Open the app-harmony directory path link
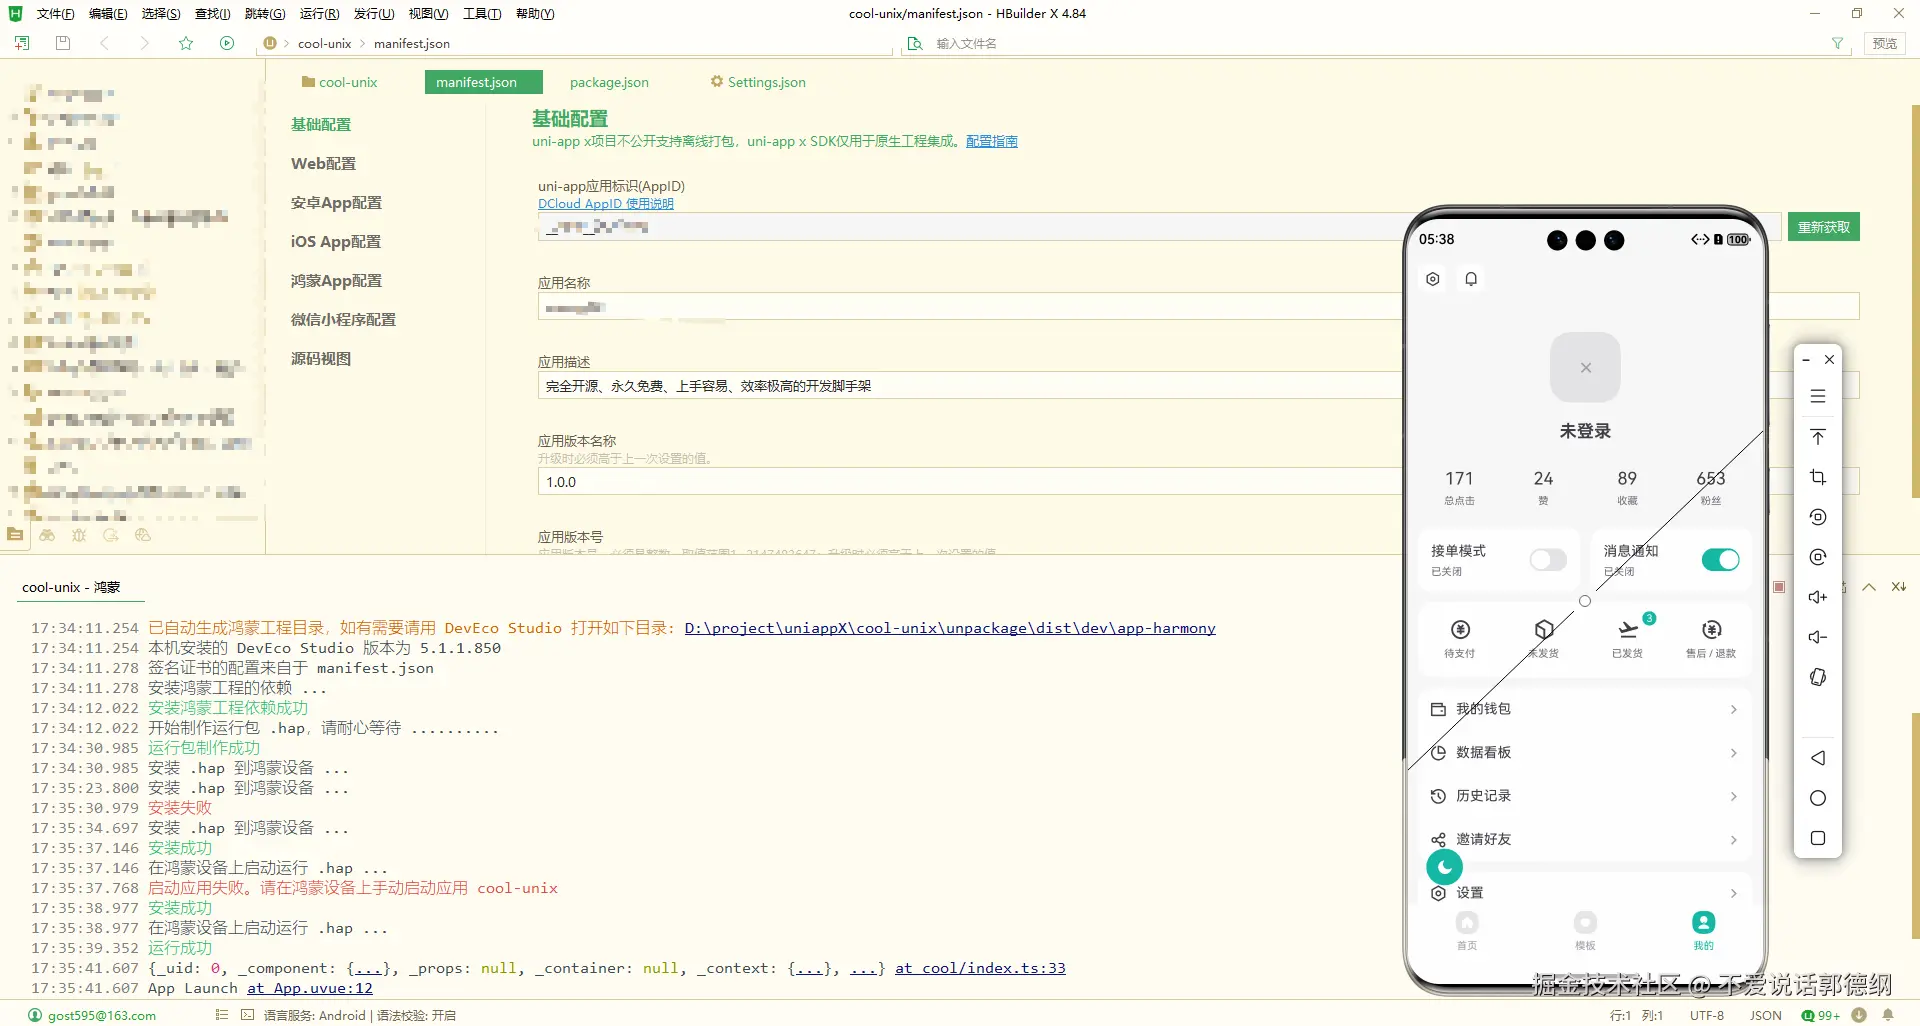 950,628
